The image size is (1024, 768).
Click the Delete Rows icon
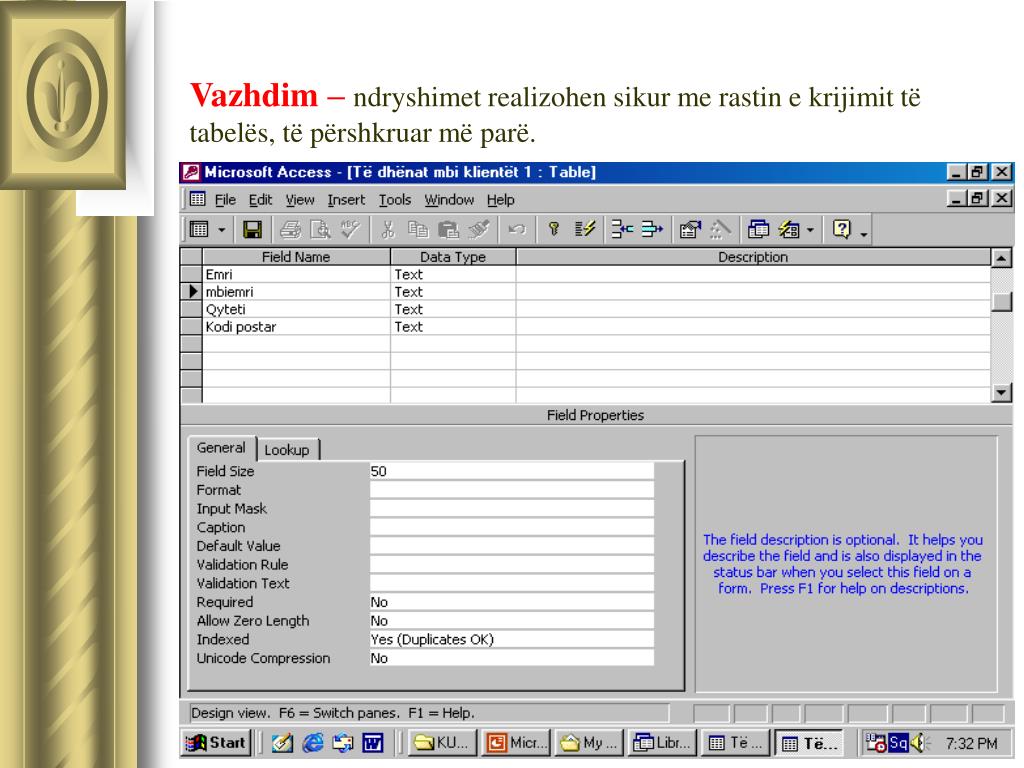point(652,230)
